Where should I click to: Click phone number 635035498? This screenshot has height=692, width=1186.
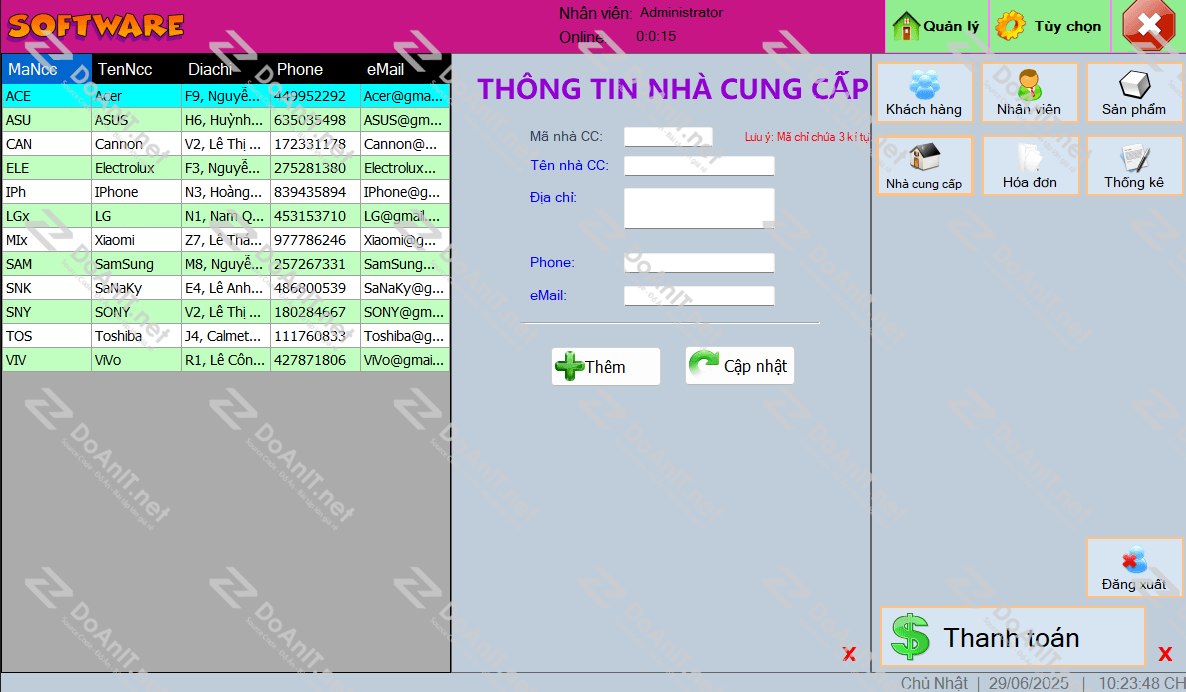(315, 120)
